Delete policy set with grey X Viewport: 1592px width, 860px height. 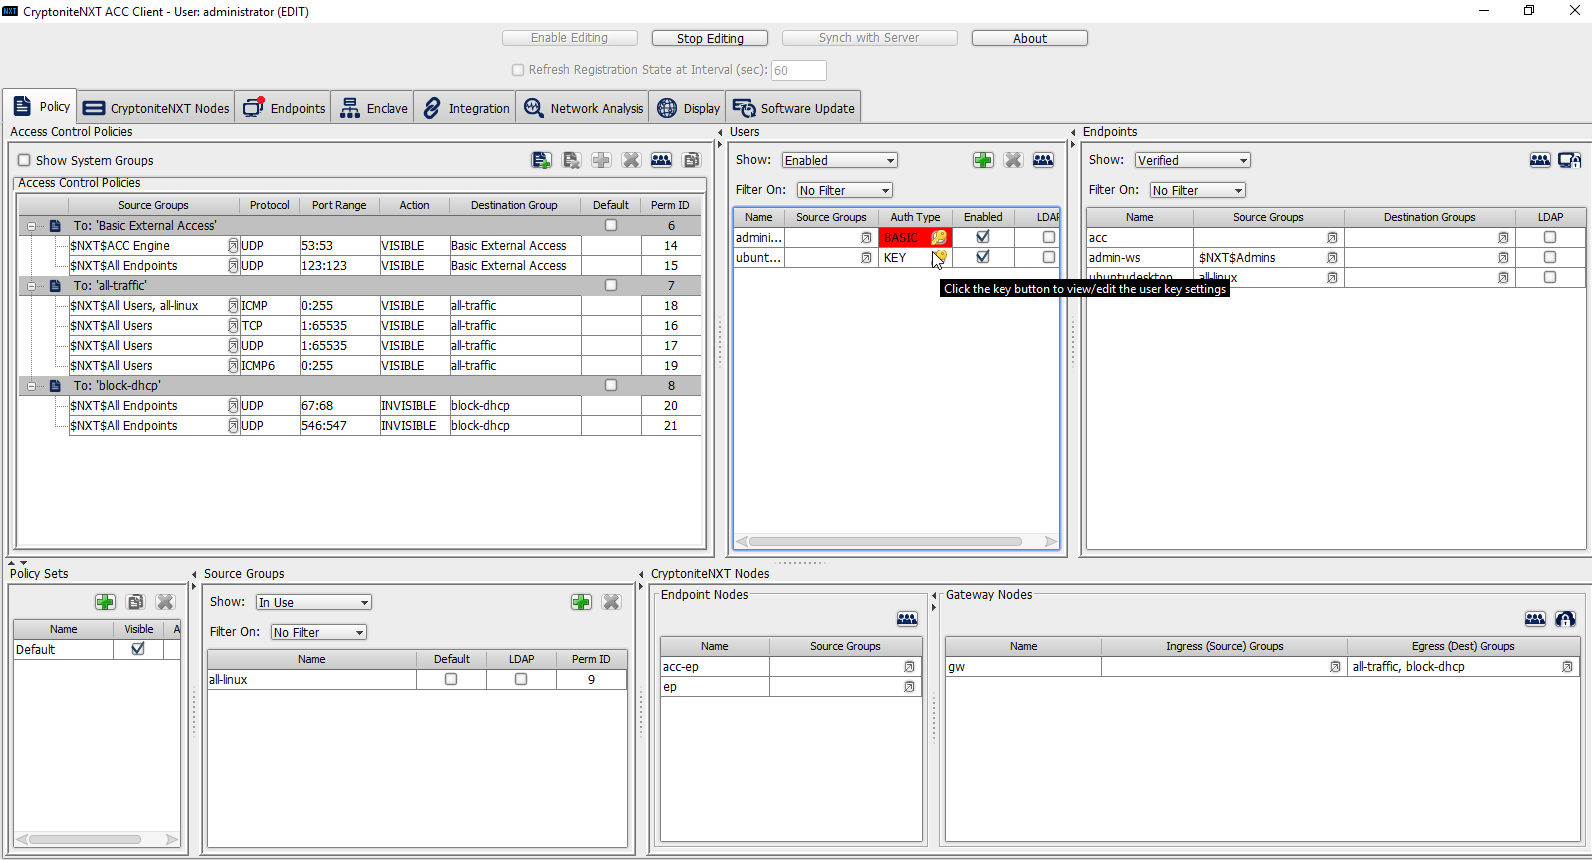[x=165, y=602]
